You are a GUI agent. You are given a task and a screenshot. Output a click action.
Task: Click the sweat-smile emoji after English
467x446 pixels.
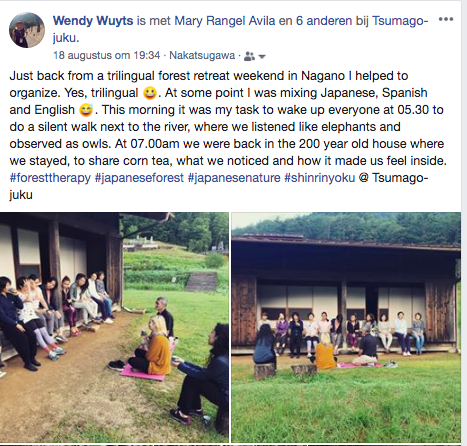tap(86, 110)
